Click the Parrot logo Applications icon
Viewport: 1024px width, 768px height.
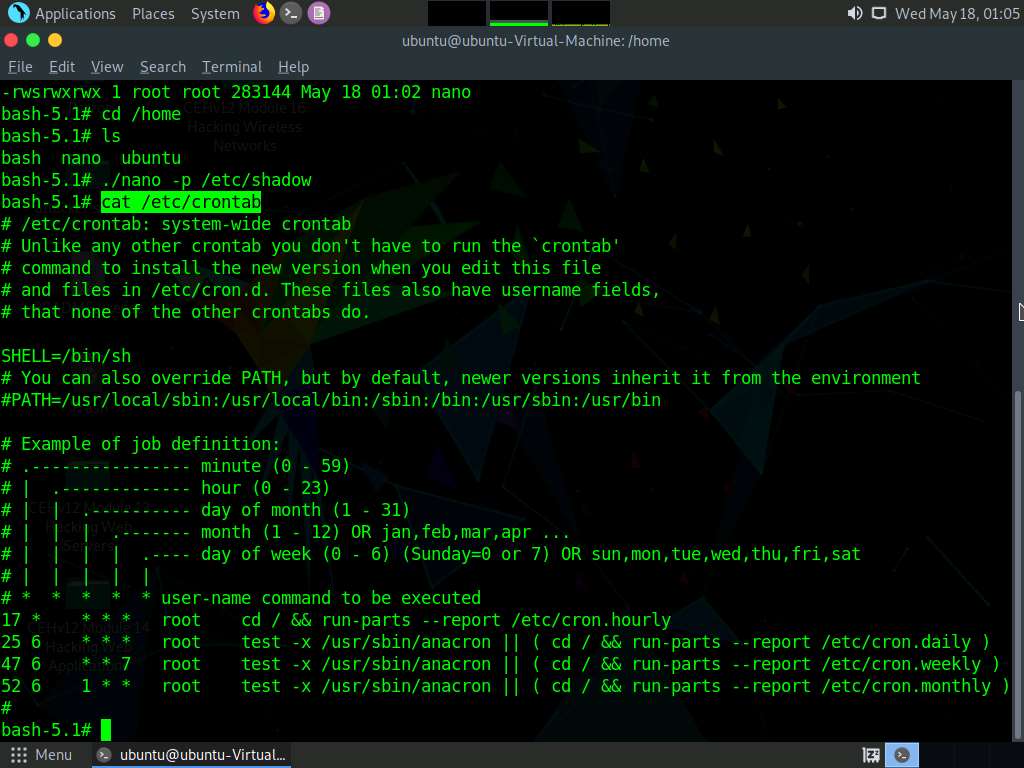point(18,13)
